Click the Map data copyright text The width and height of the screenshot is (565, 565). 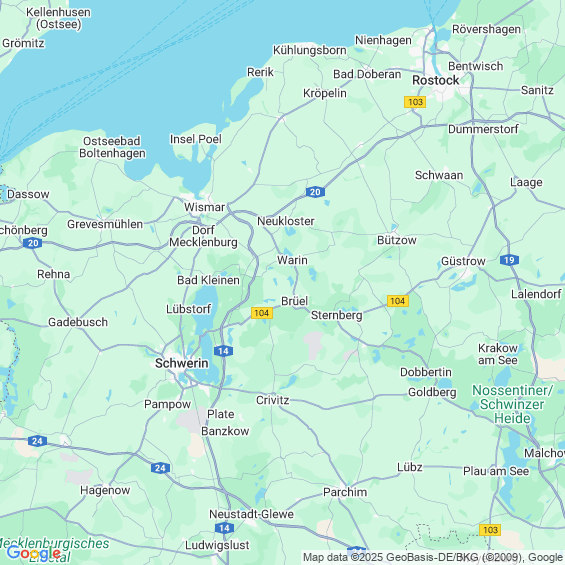tap(433, 557)
